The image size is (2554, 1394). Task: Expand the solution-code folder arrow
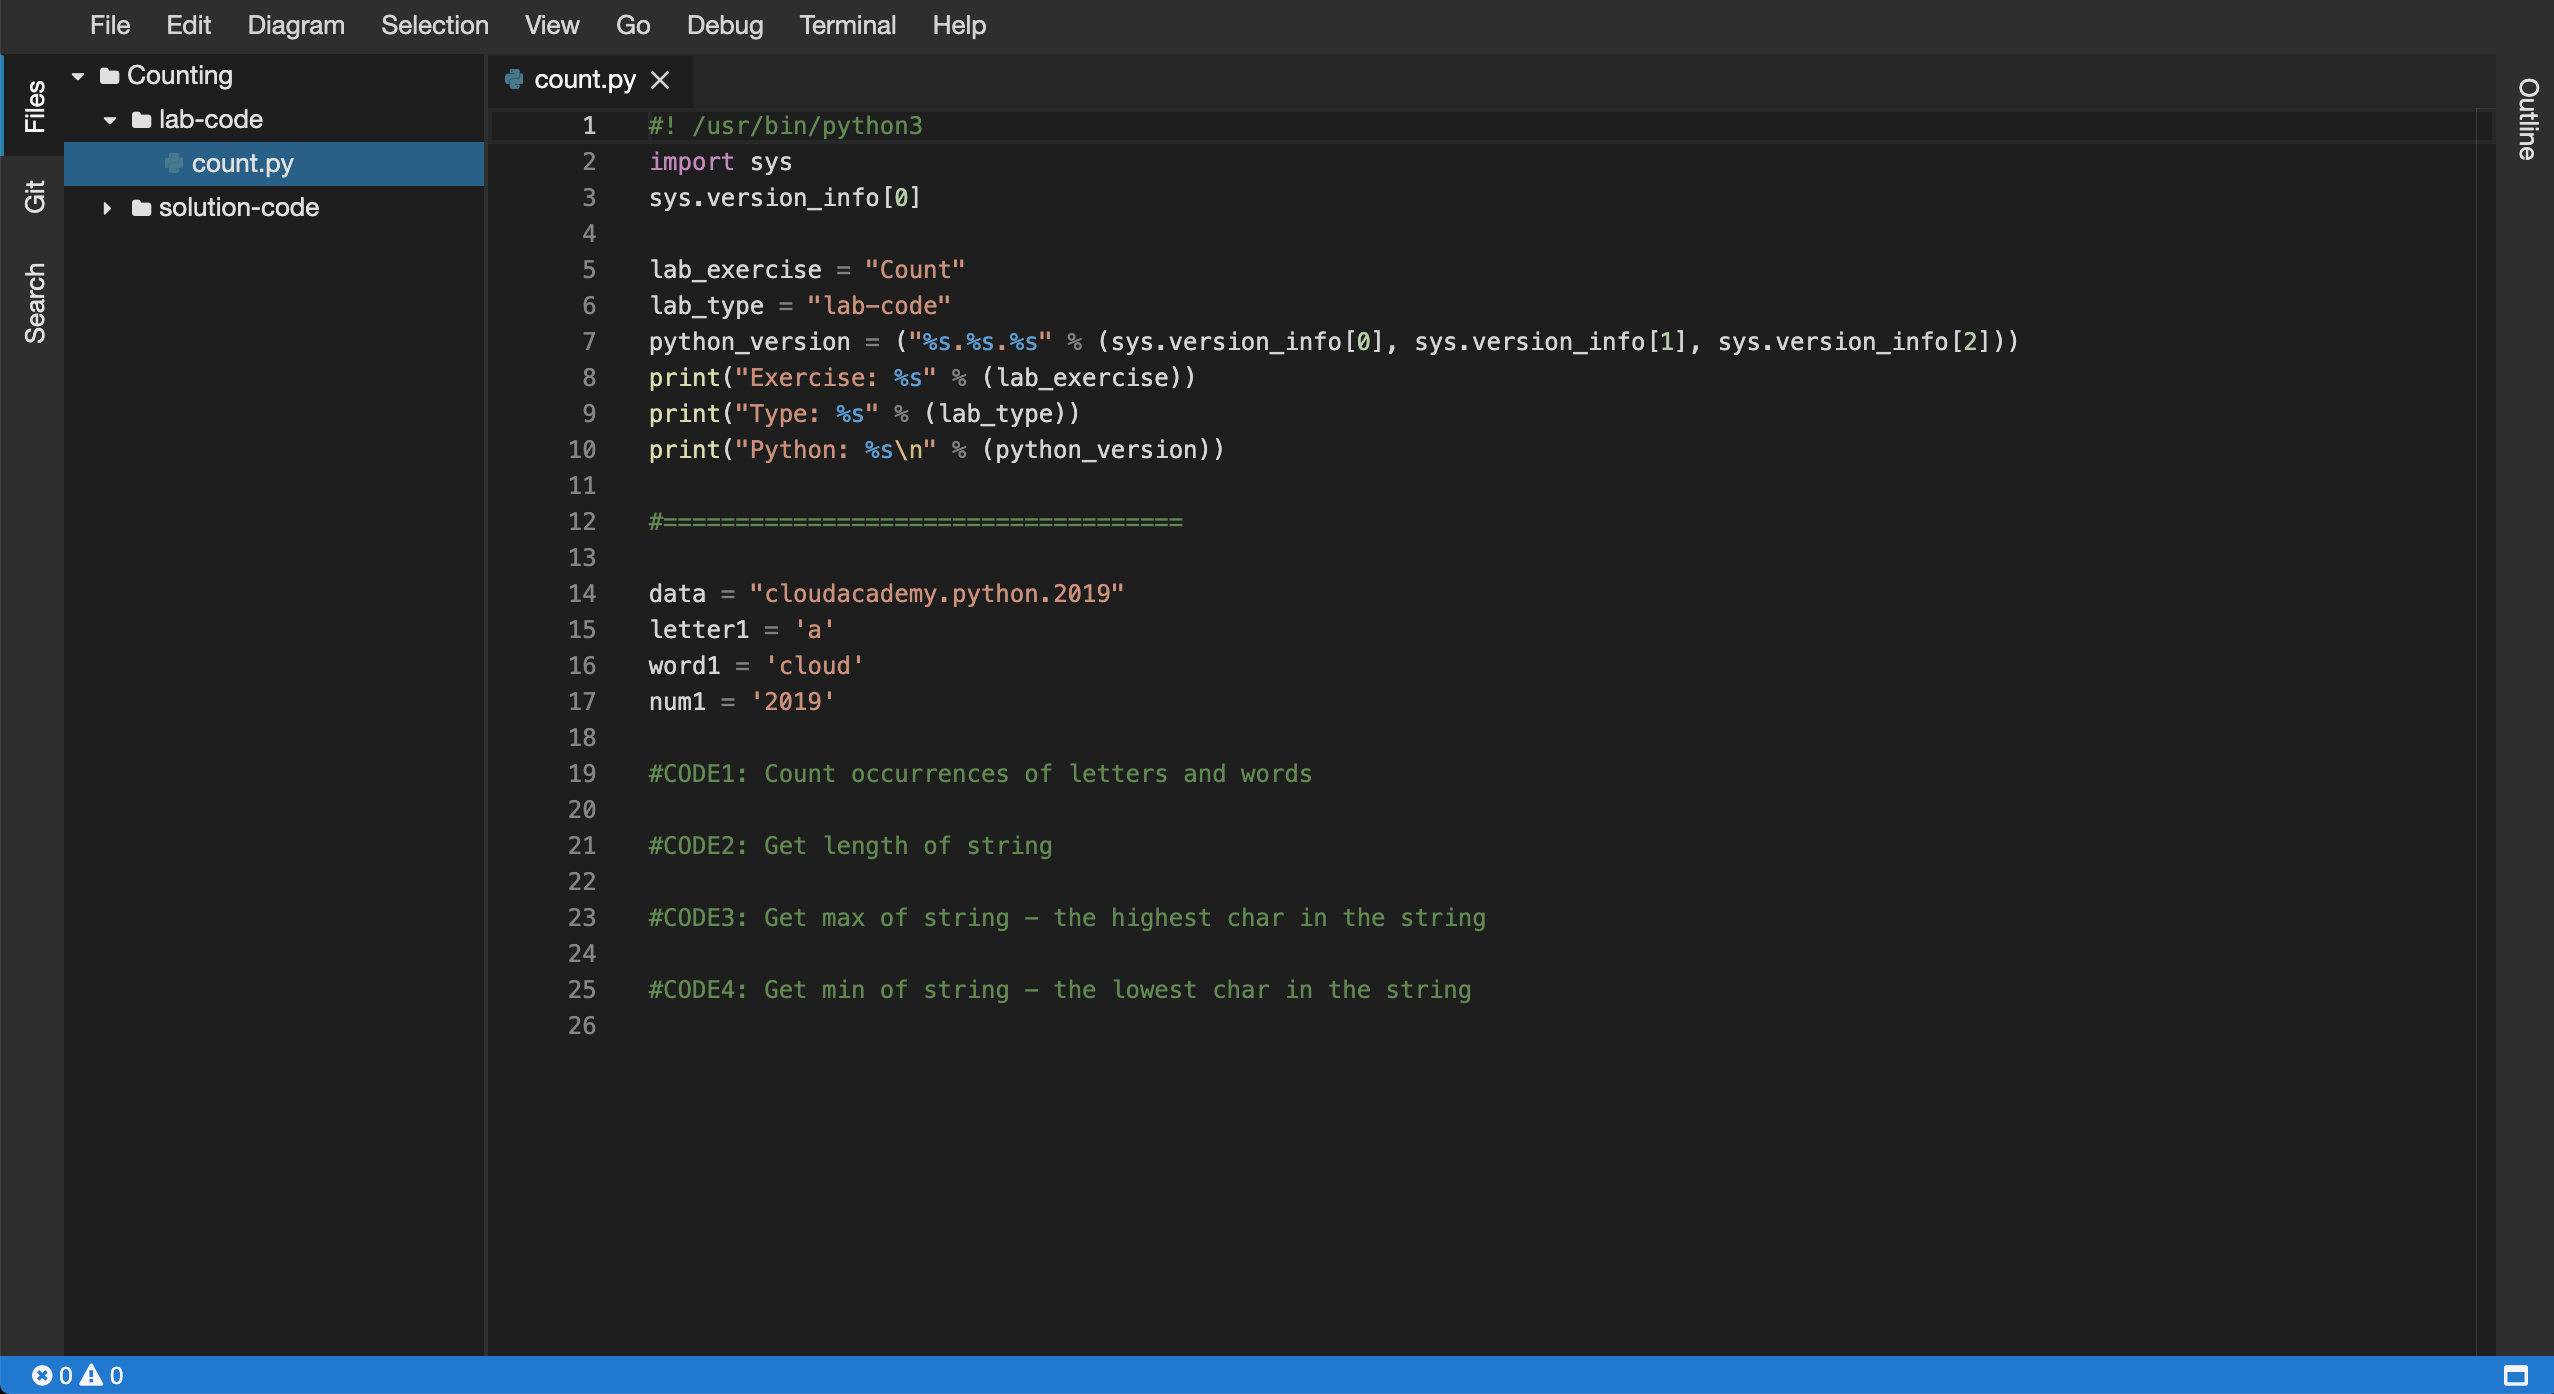click(x=107, y=208)
